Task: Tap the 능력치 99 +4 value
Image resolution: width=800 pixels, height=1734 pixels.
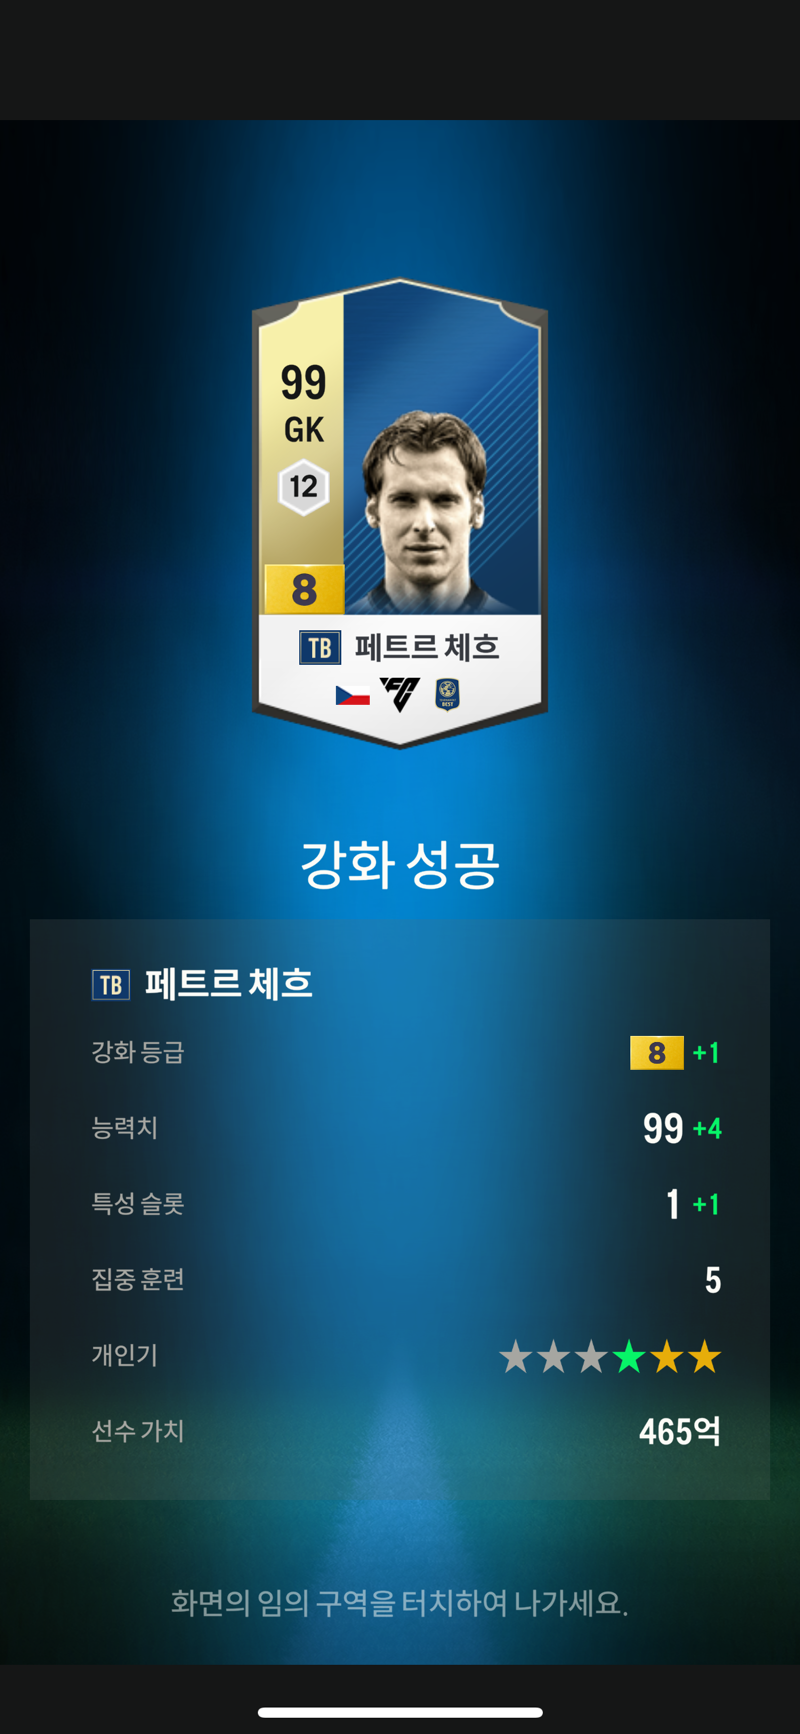Action: [x=682, y=1129]
